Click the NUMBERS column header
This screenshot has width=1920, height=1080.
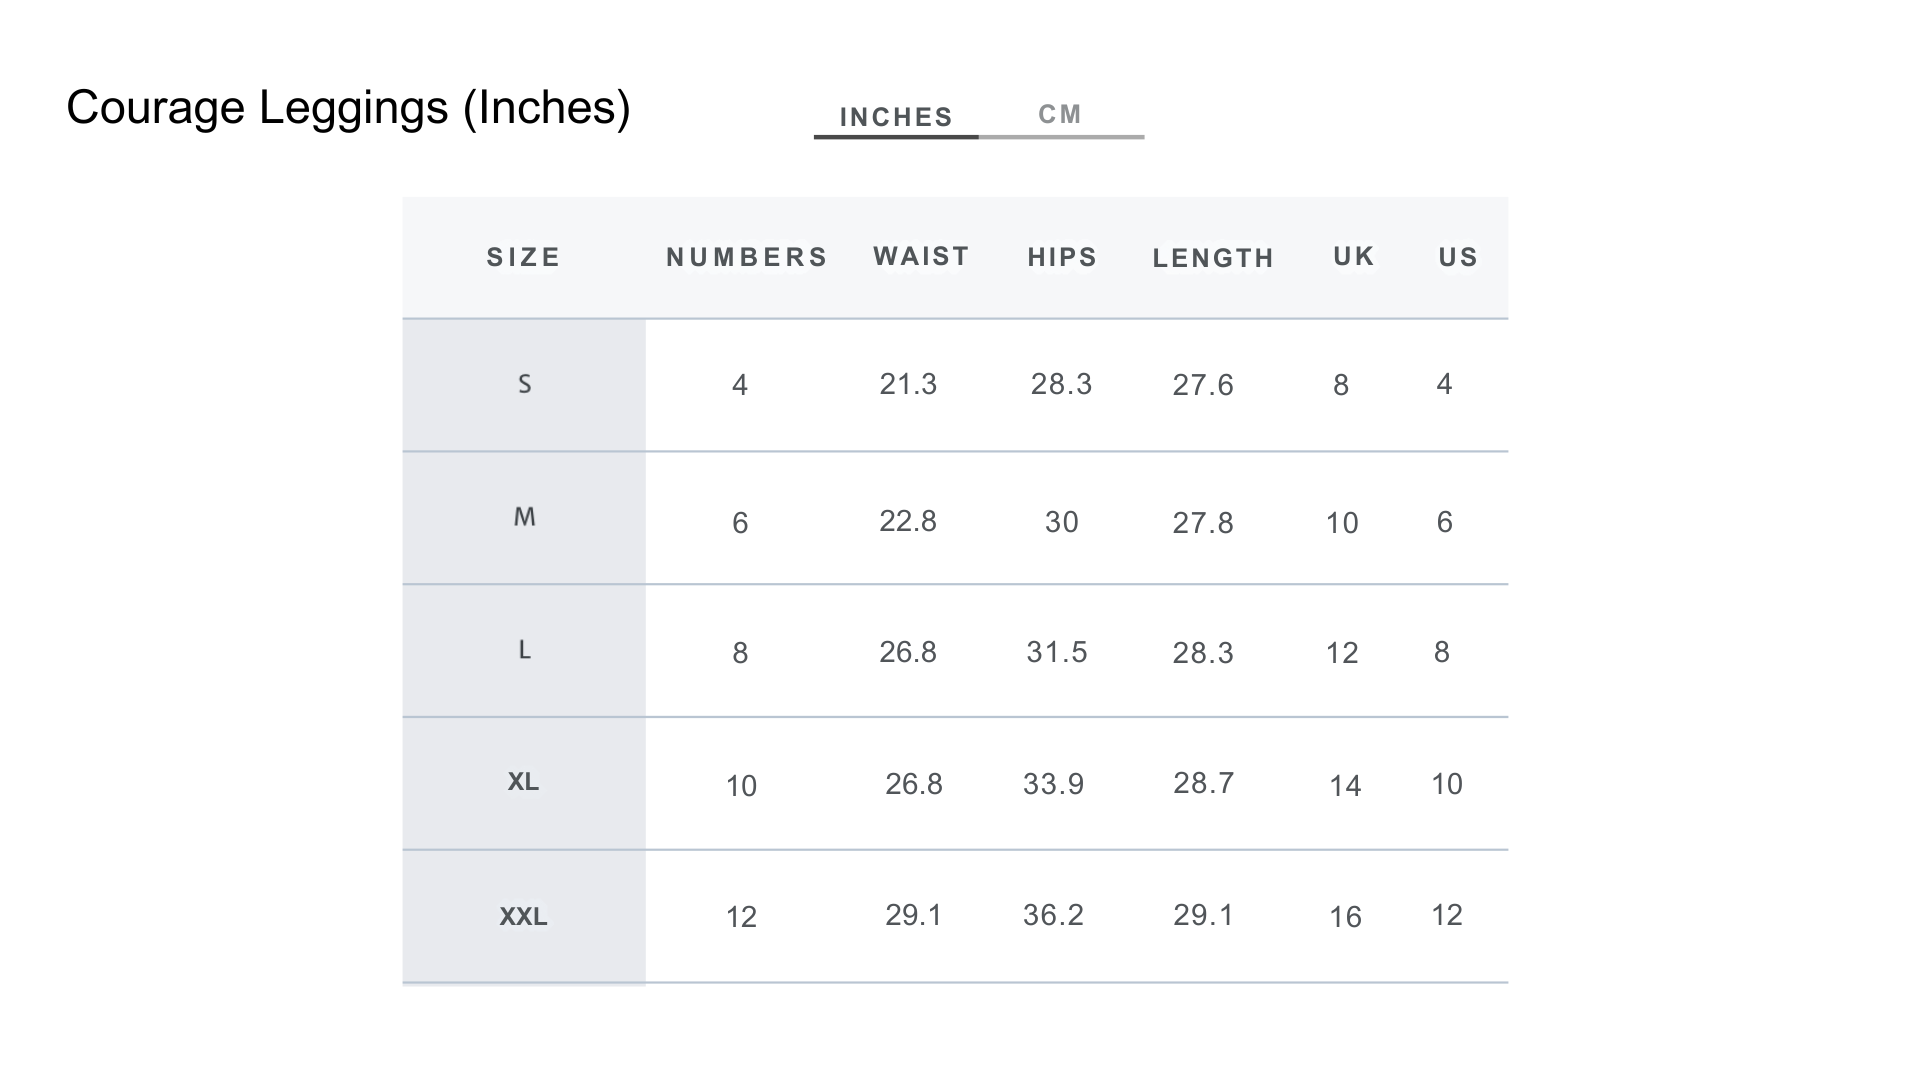747,257
